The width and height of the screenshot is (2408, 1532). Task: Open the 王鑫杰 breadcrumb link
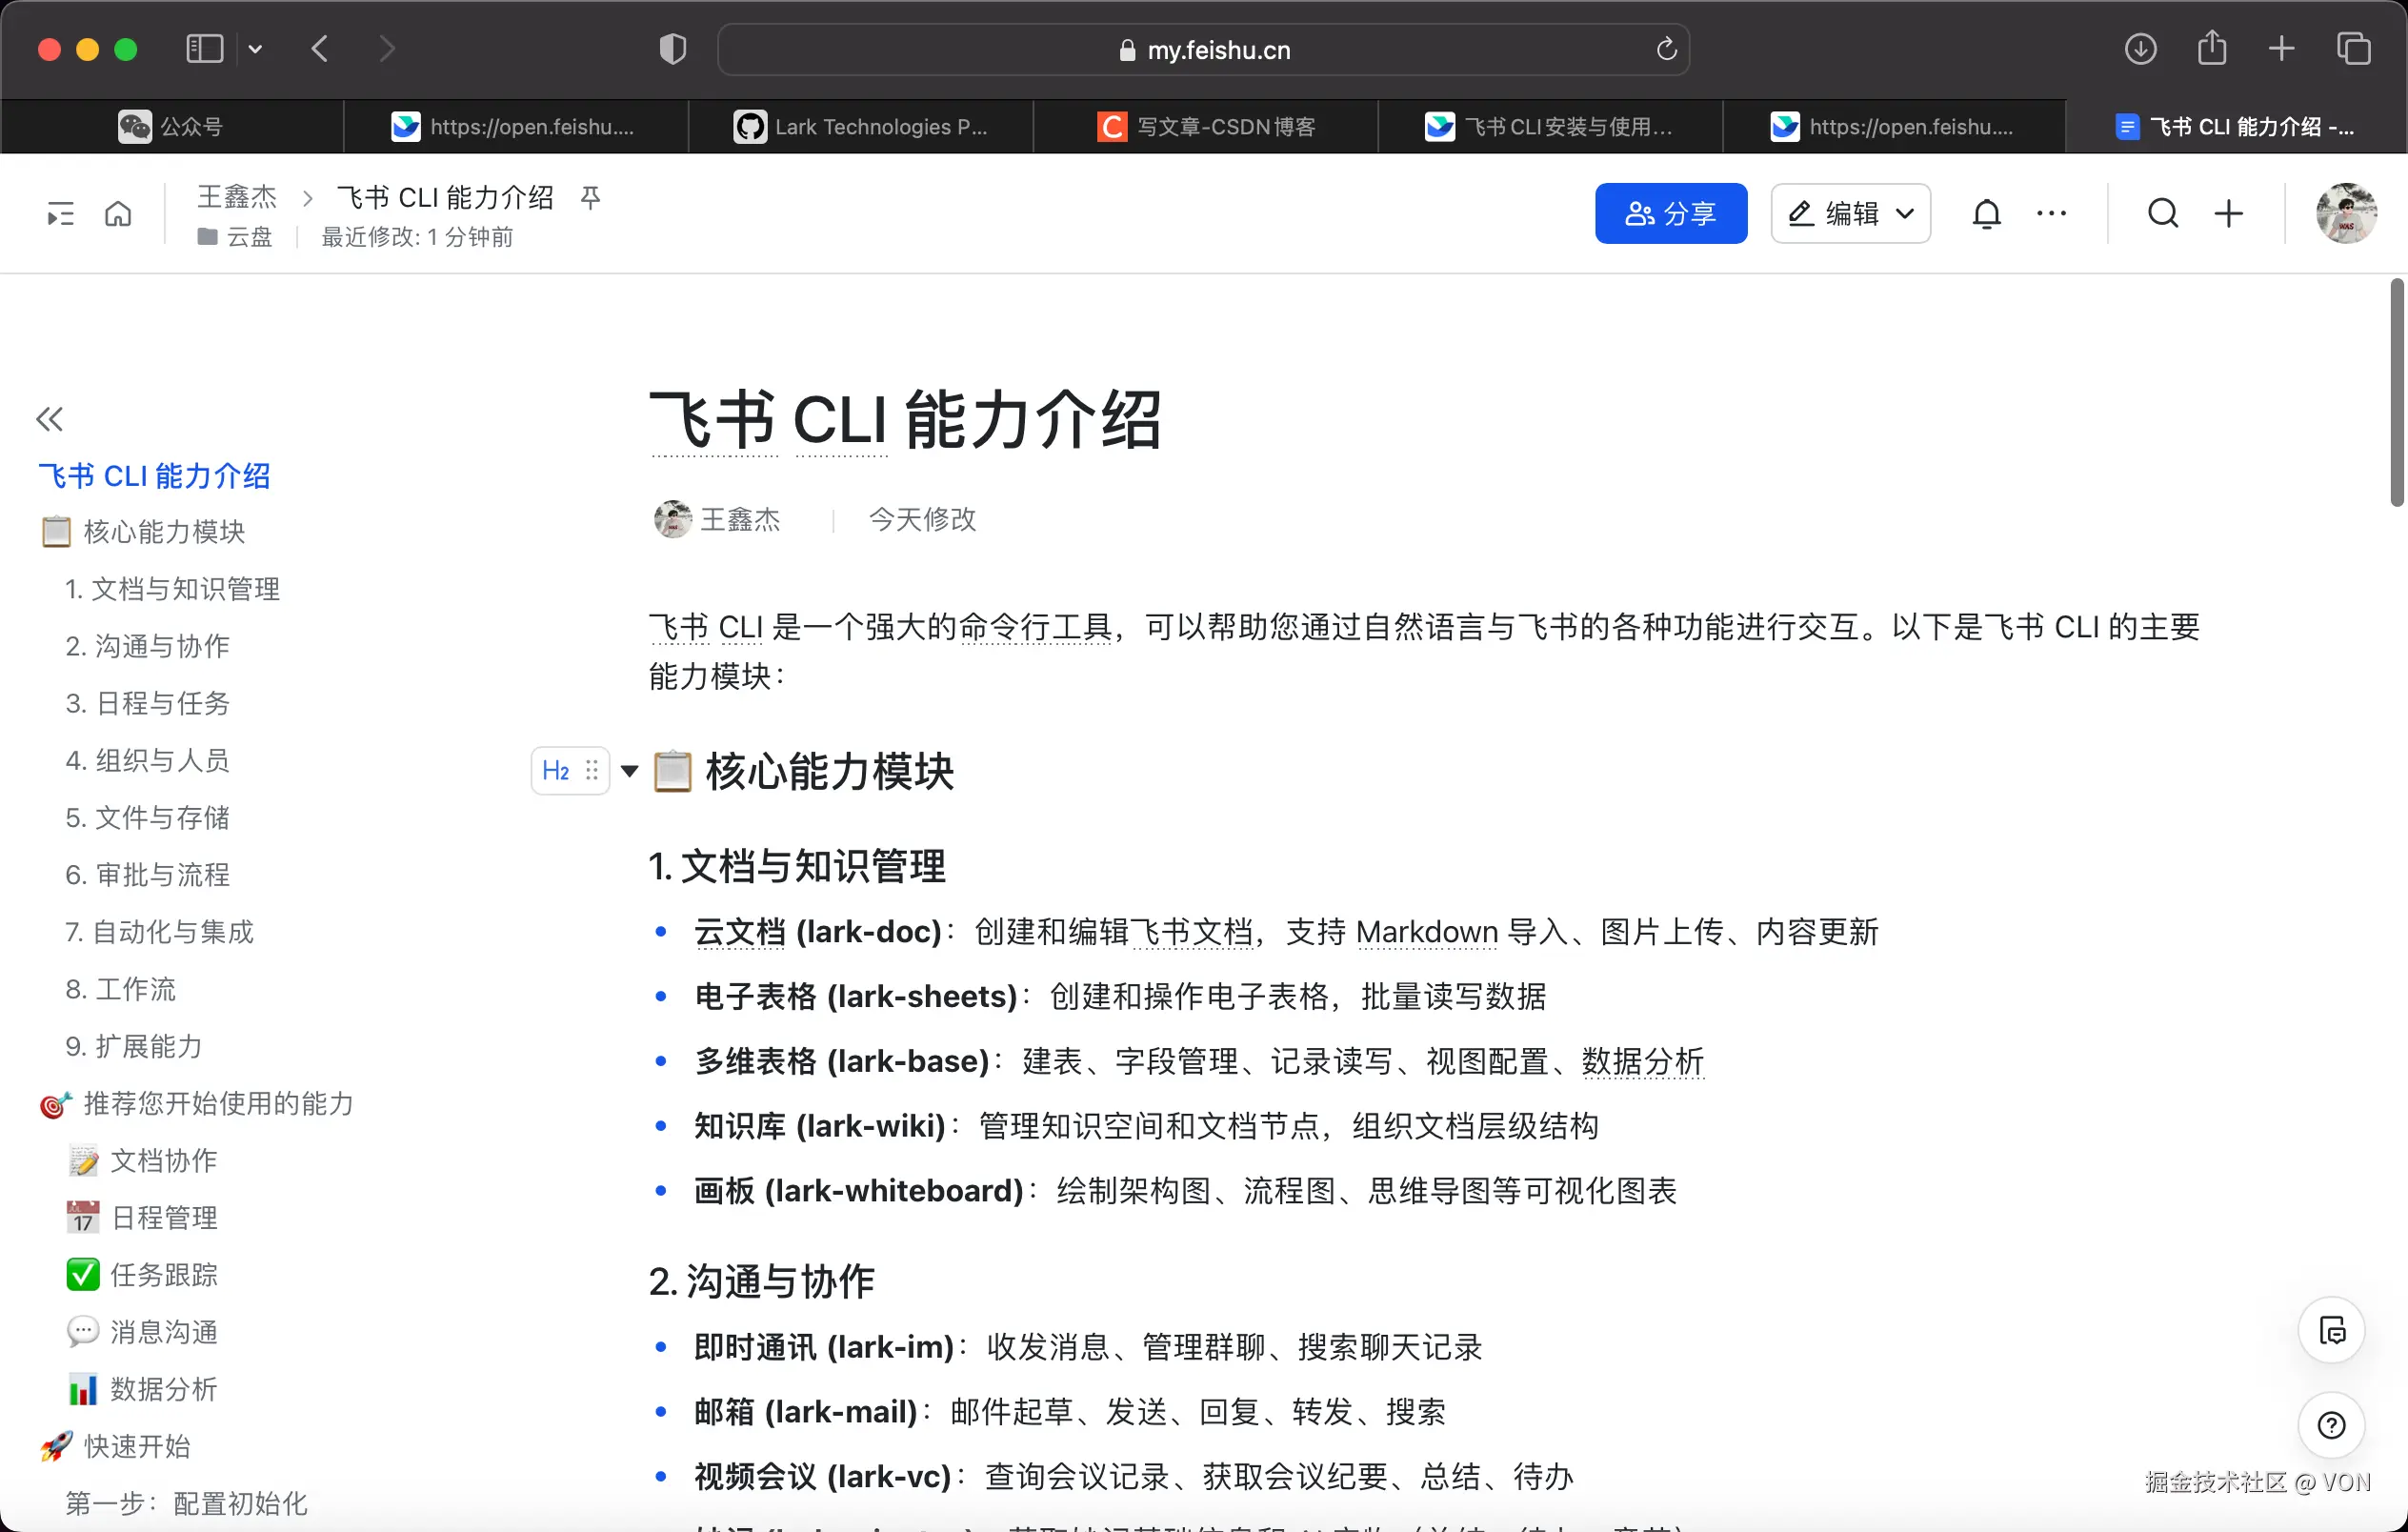tap(237, 196)
